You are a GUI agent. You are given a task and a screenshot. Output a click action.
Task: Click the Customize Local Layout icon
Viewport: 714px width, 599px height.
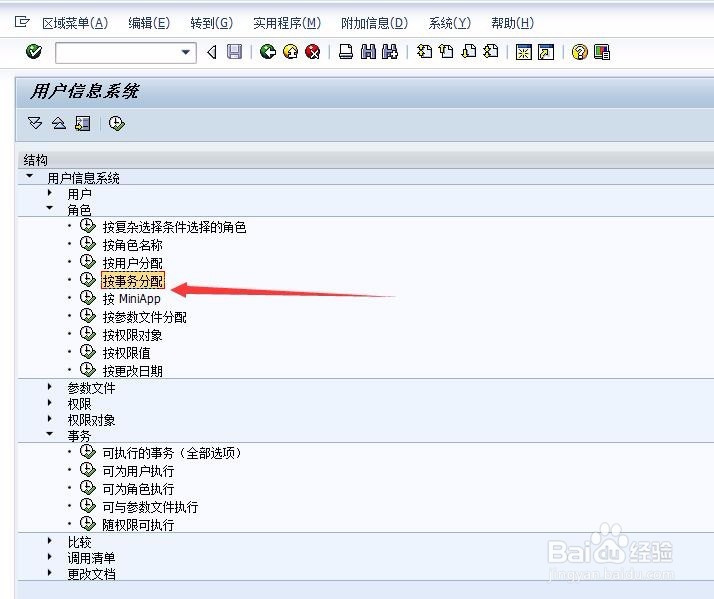[x=602, y=52]
